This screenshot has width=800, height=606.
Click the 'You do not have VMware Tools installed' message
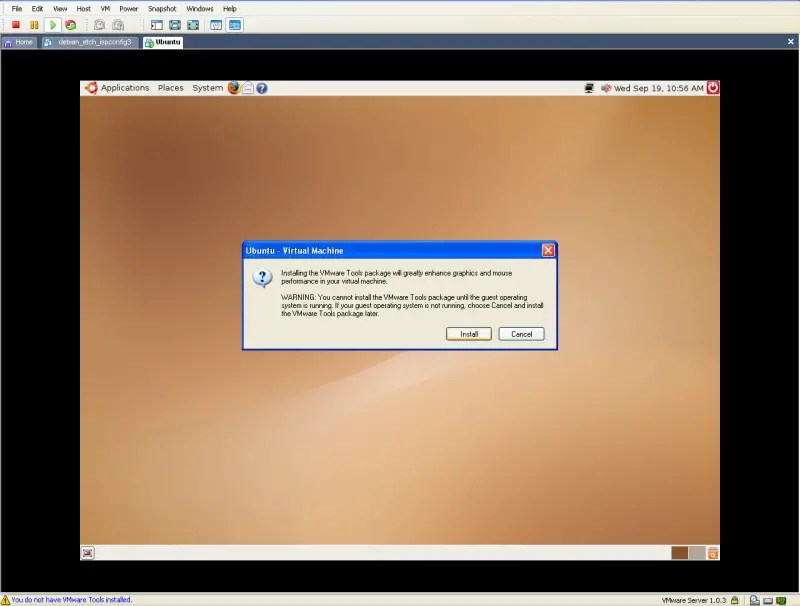tap(71, 600)
